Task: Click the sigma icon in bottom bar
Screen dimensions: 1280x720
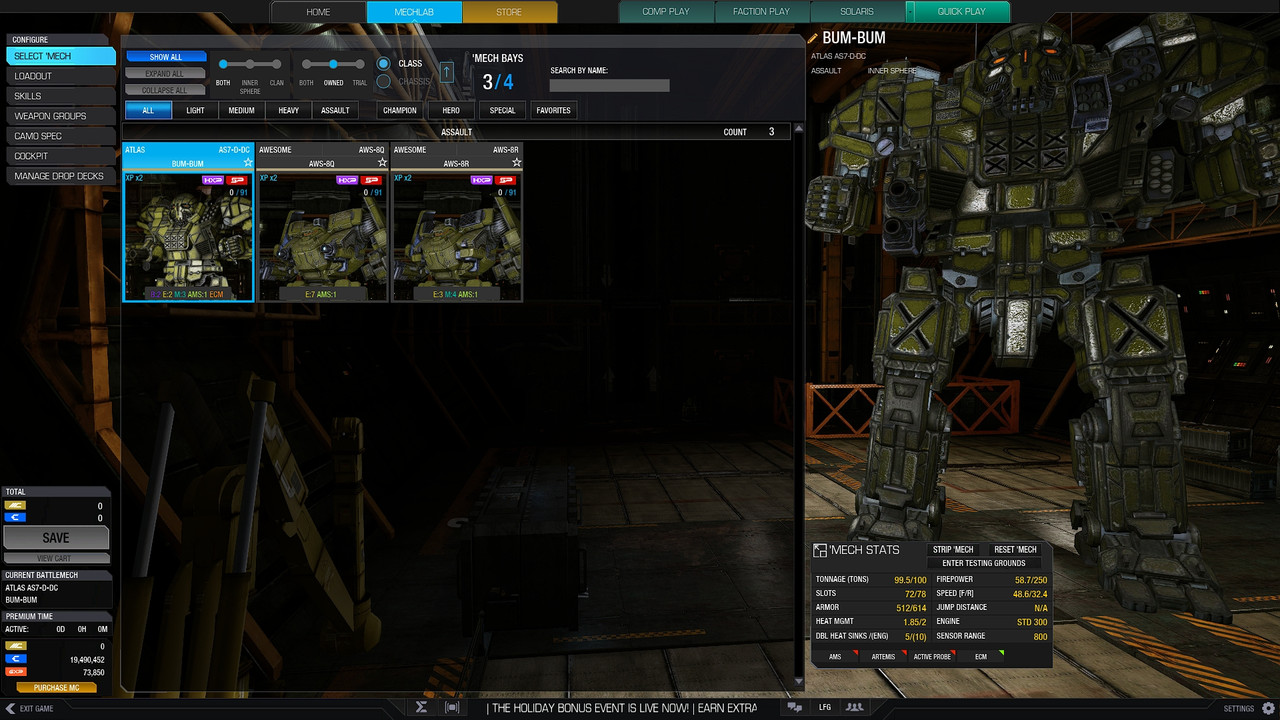Action: (x=422, y=707)
